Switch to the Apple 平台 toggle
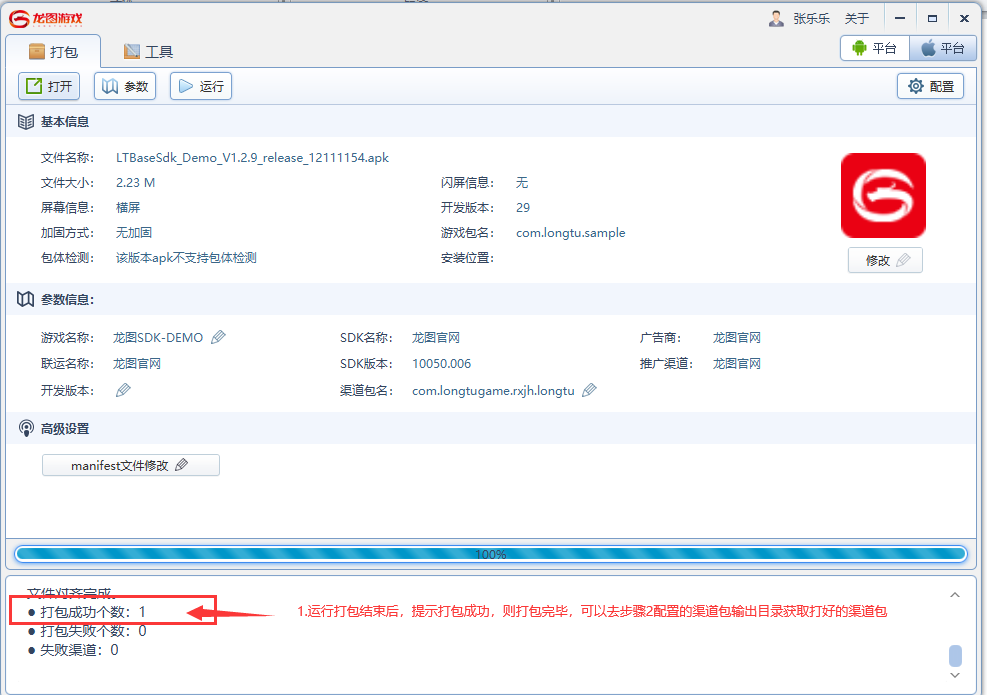Image resolution: width=987 pixels, height=695 pixels. click(942, 48)
